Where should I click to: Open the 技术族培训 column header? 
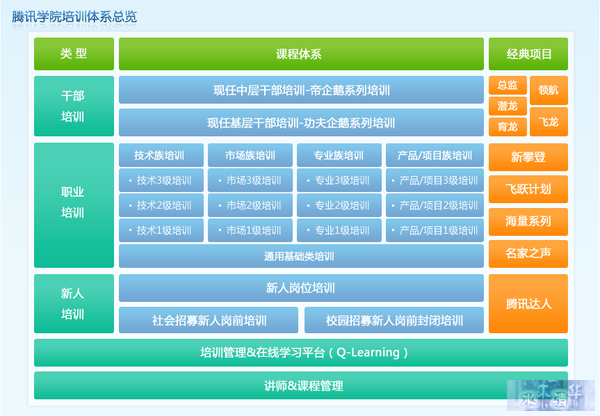(161, 155)
